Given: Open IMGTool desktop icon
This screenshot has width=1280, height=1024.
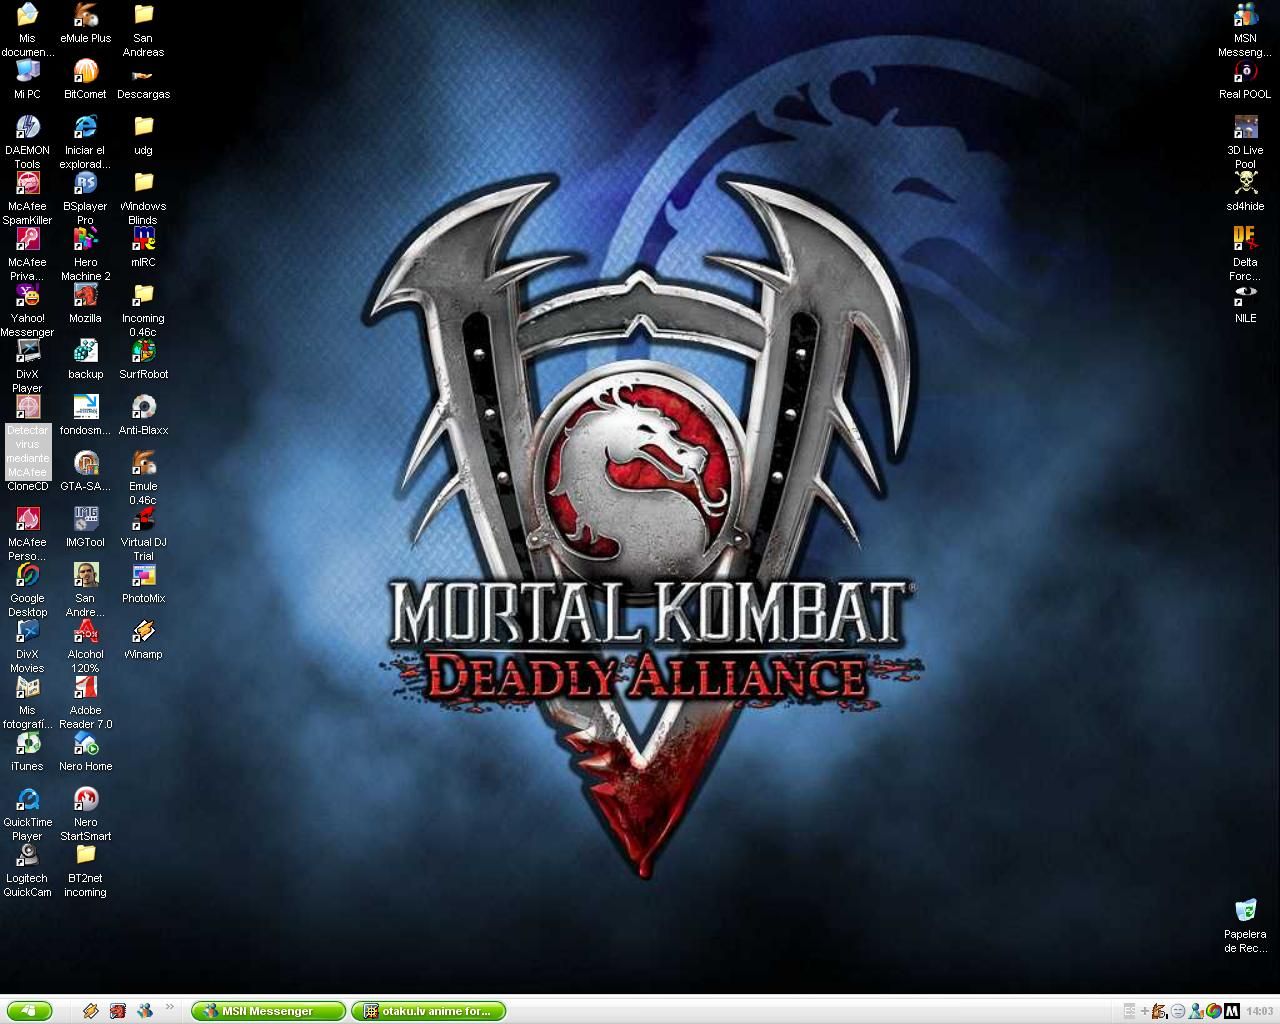Looking at the screenshot, I should pyautogui.click(x=86, y=519).
